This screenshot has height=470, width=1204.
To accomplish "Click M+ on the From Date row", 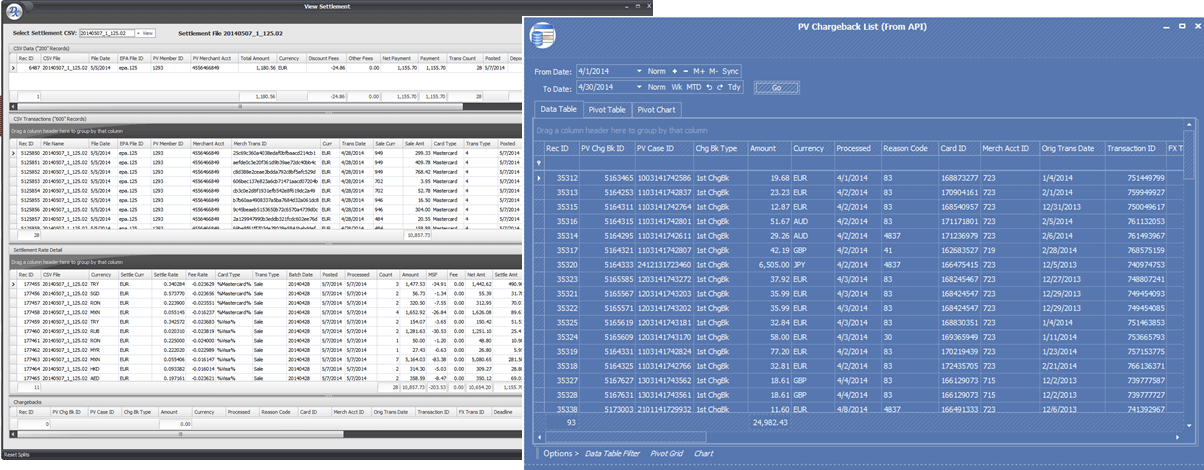I will click(x=699, y=72).
